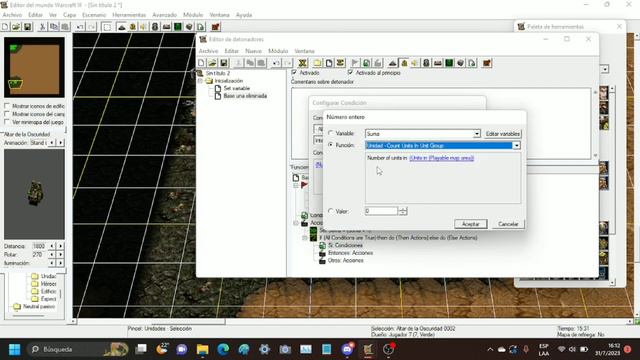Toggle Mostrar iconos de edificio checkbox
Screen dimensions: 640x360
(7, 106)
